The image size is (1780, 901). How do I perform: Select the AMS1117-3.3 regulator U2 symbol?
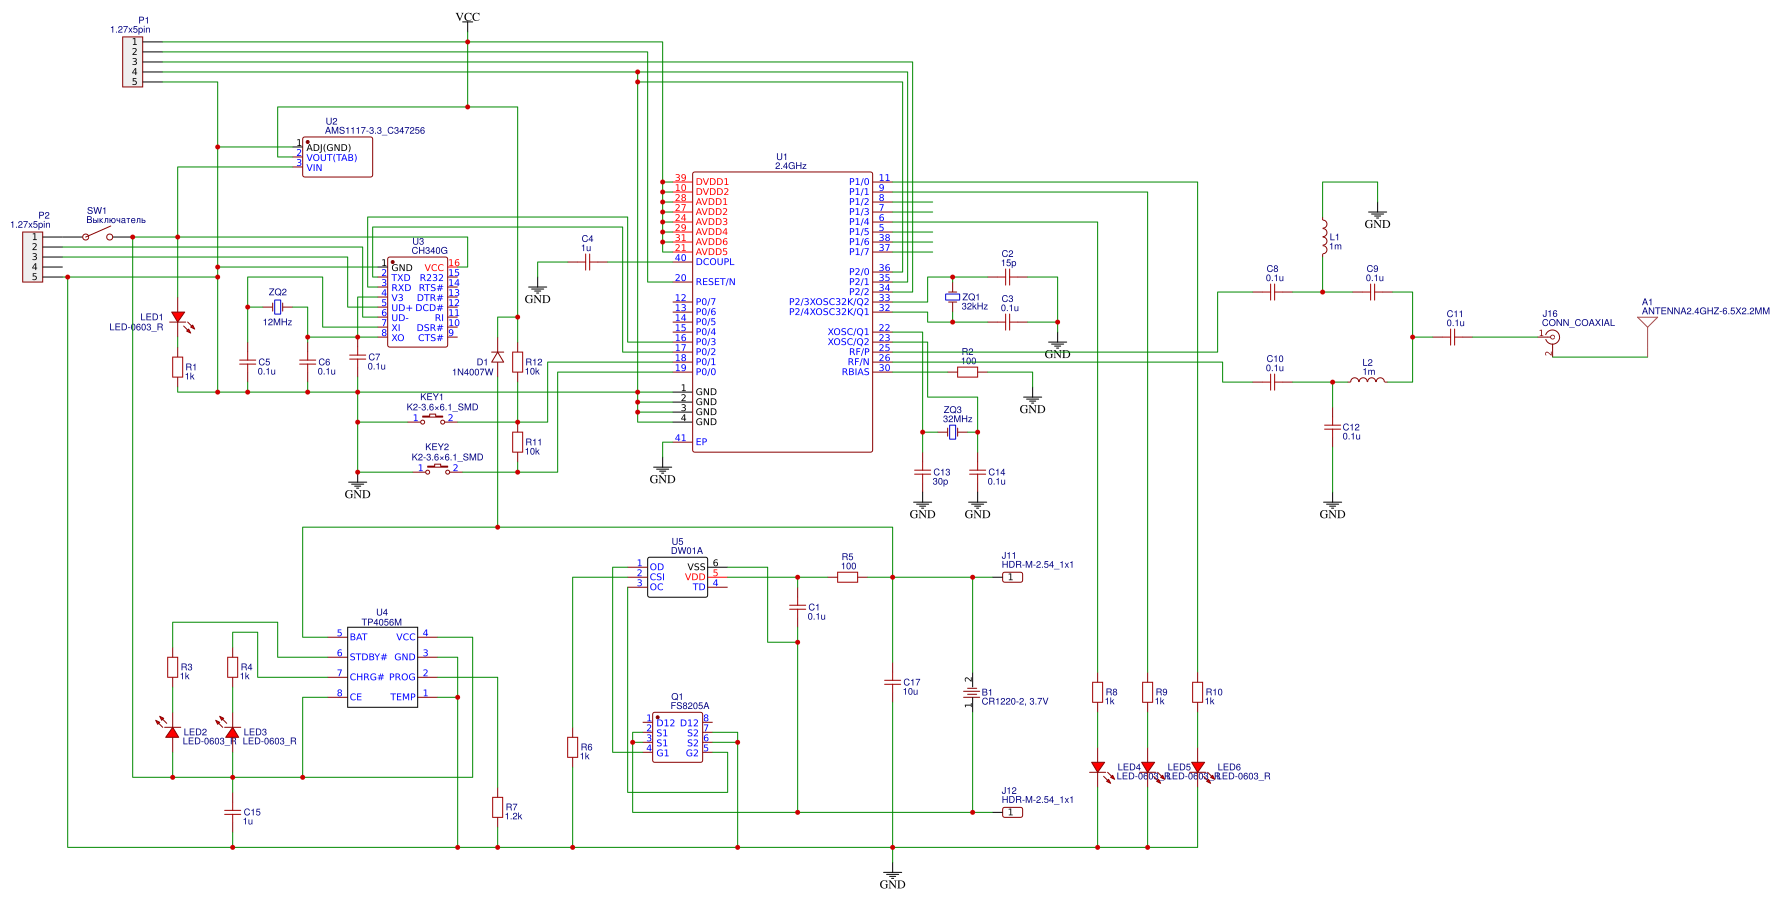pyautogui.click(x=338, y=157)
